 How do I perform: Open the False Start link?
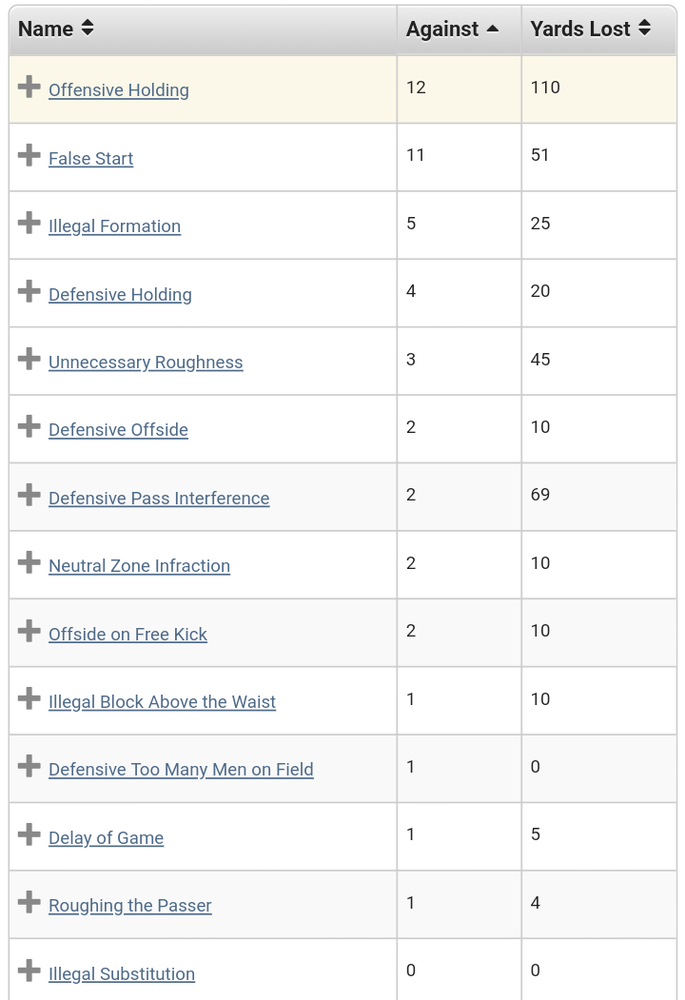tap(91, 158)
